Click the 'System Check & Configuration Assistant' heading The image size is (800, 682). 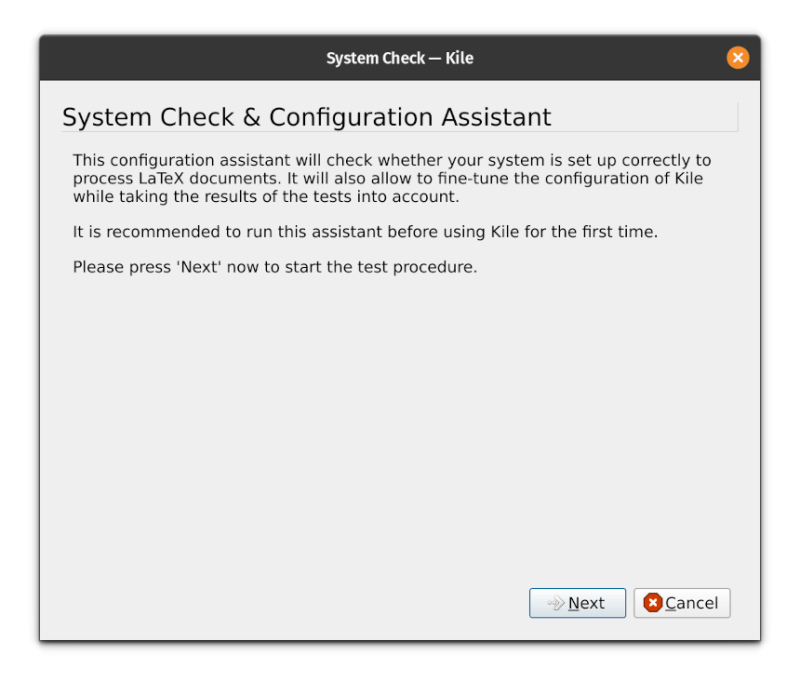point(306,117)
